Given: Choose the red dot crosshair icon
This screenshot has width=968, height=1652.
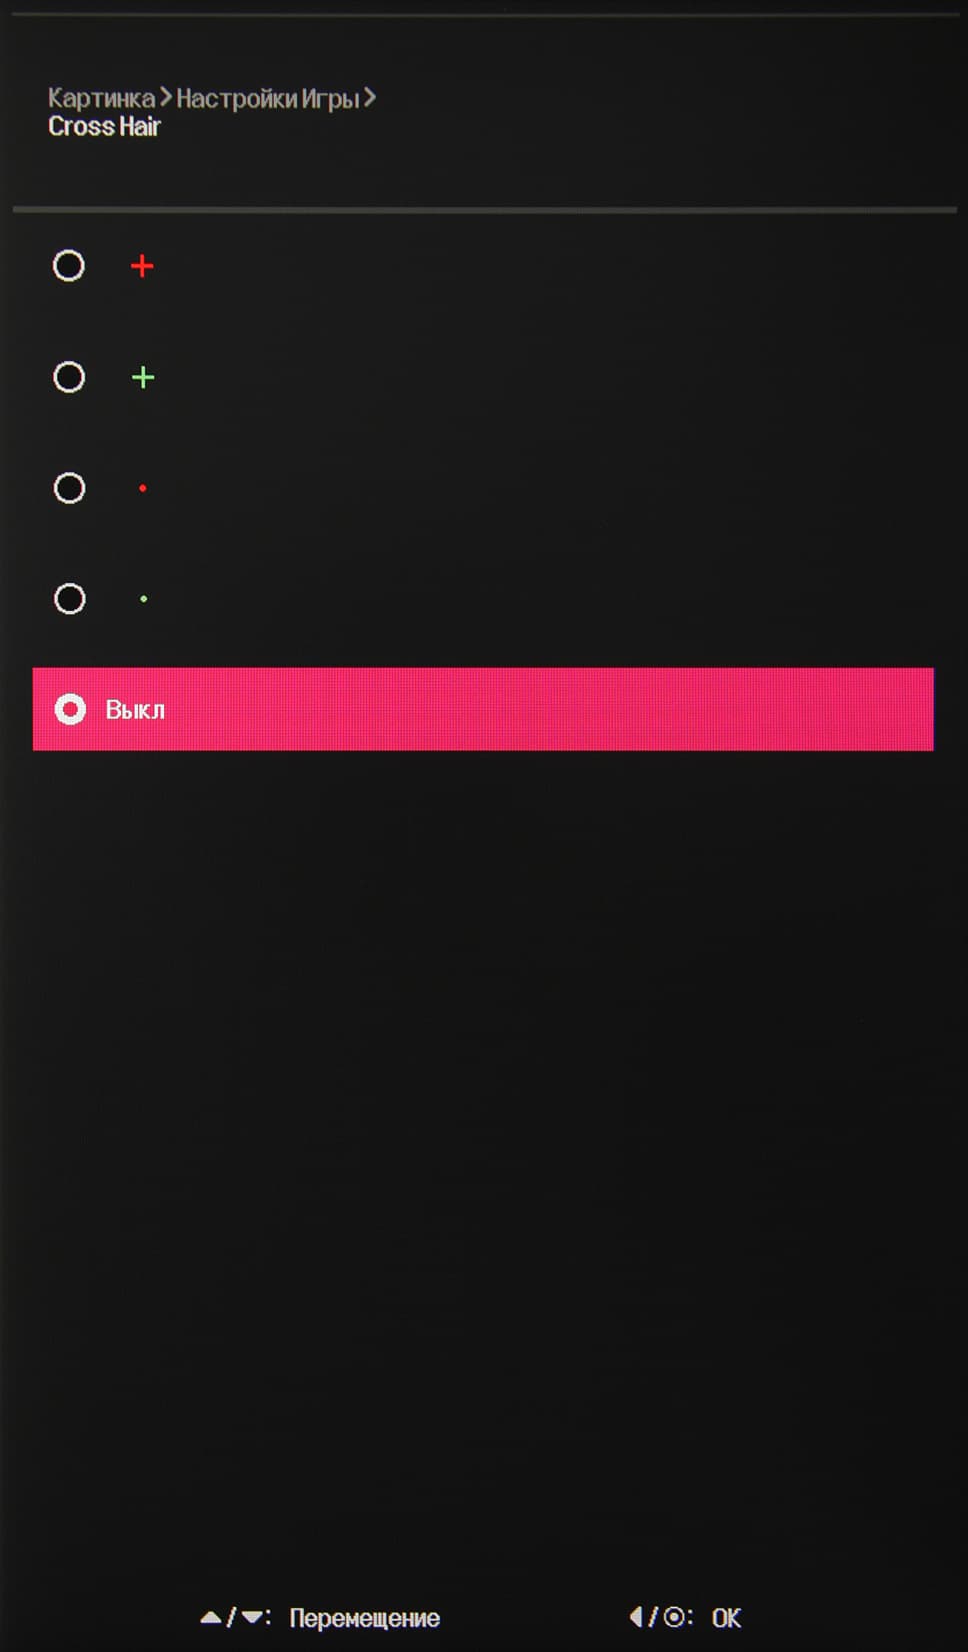Looking at the screenshot, I should [143, 488].
